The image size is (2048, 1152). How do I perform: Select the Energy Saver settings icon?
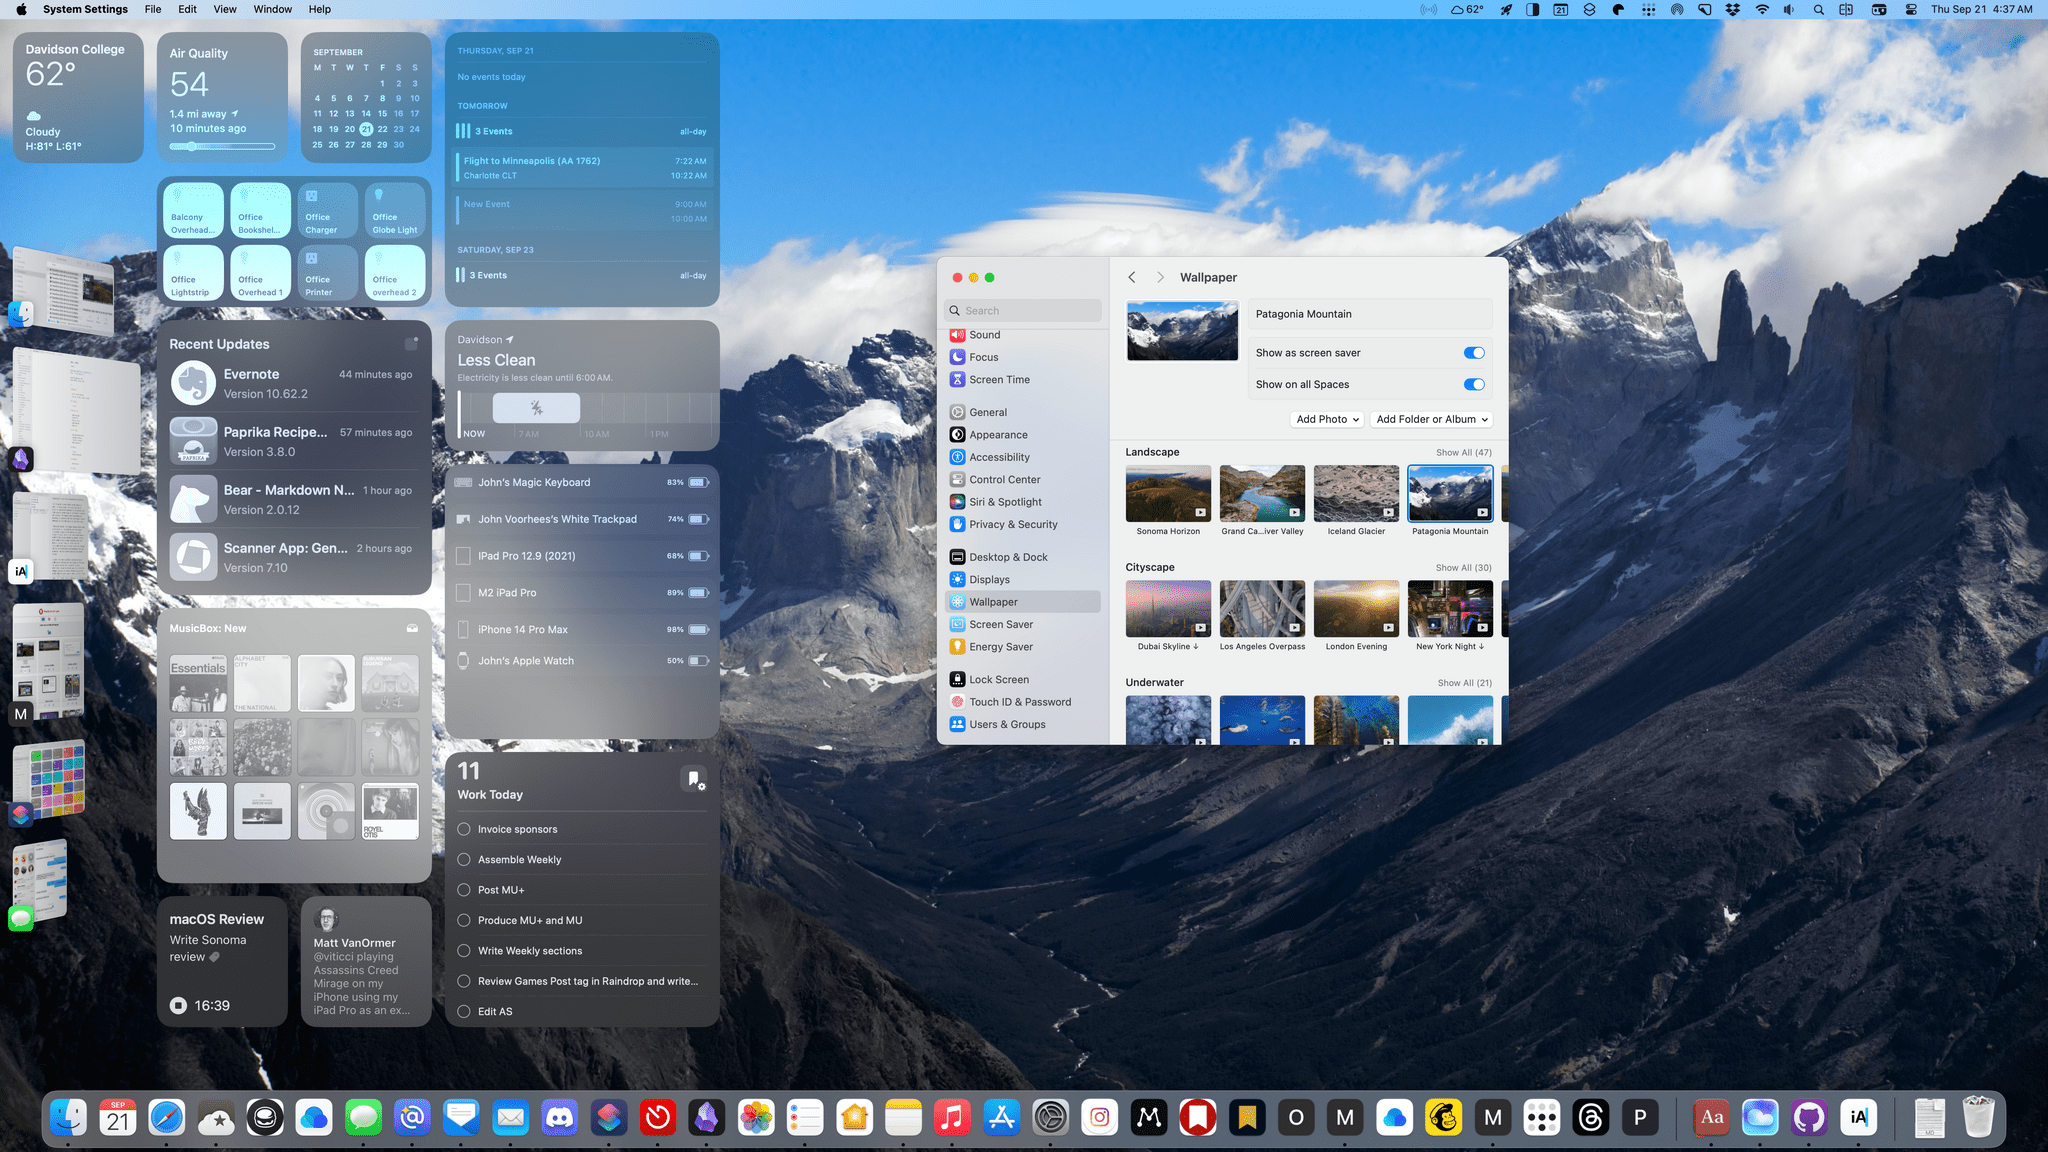click(959, 646)
